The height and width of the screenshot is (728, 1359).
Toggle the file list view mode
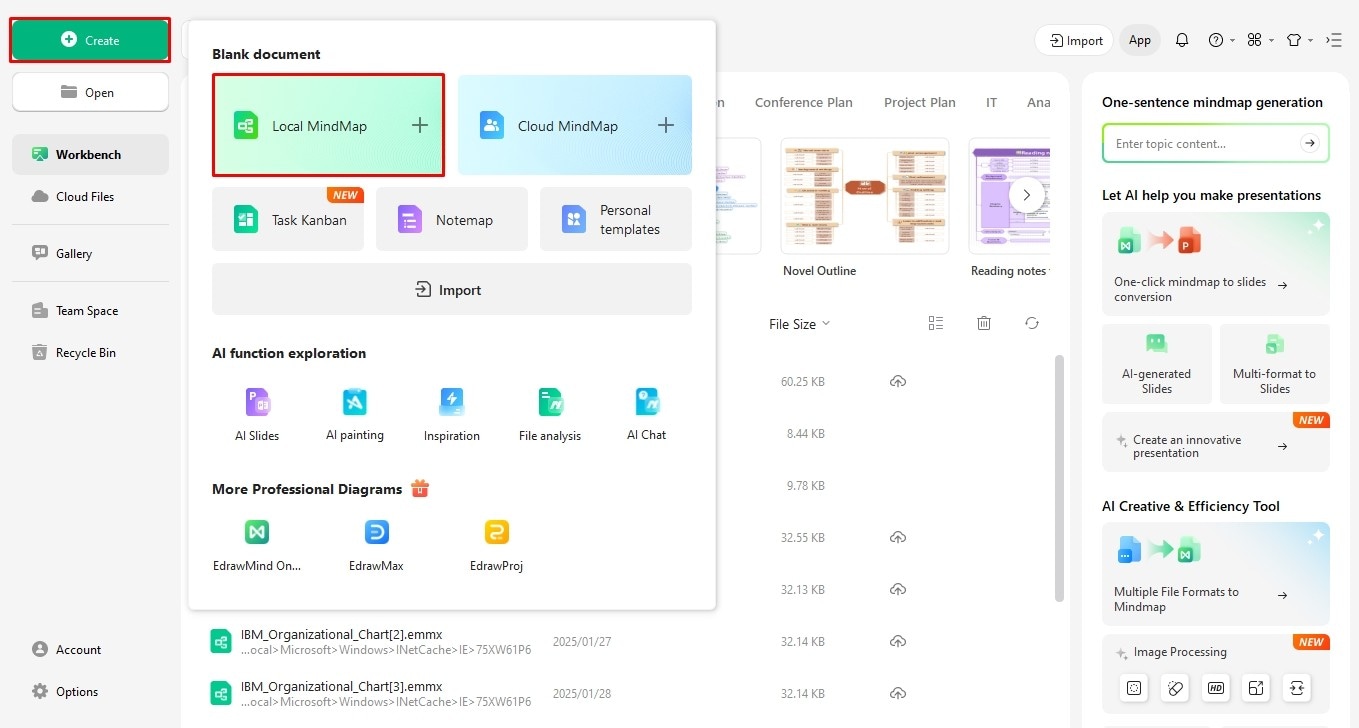click(936, 323)
